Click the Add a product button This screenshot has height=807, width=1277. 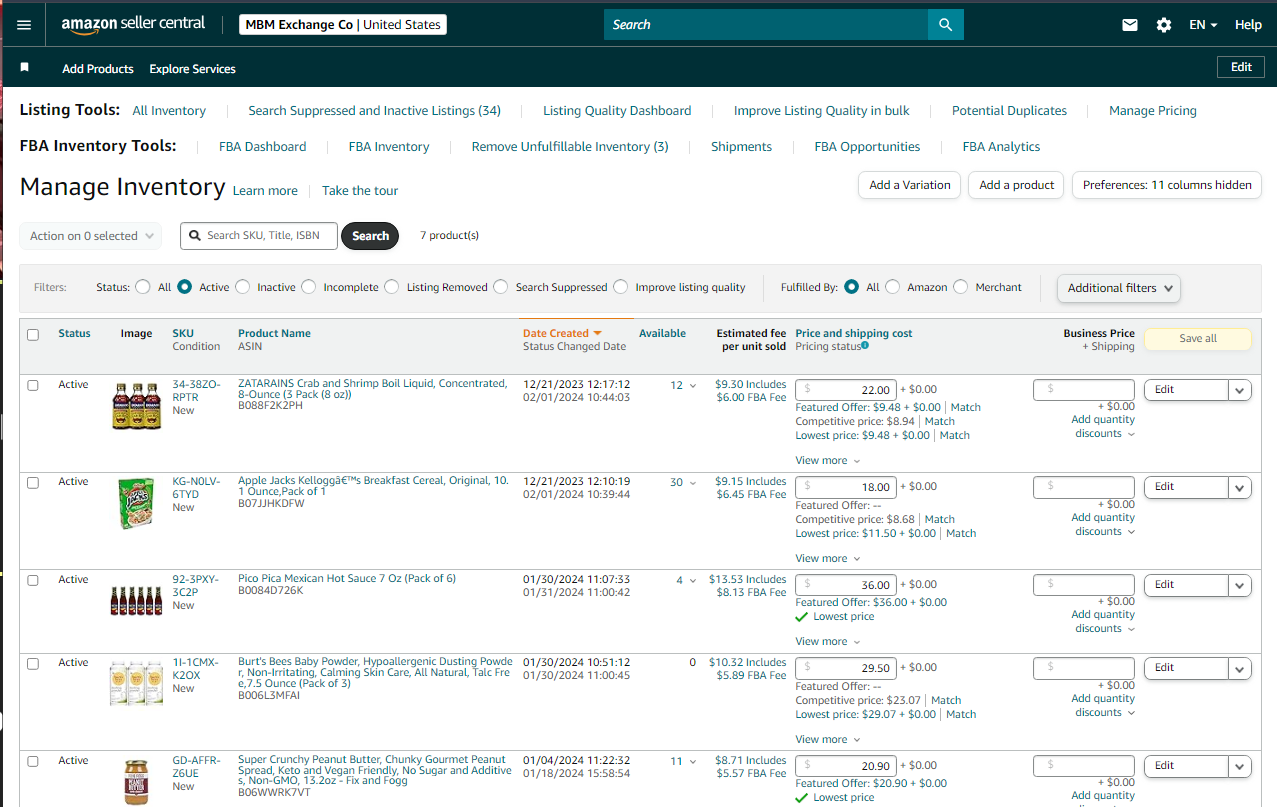tap(1017, 185)
